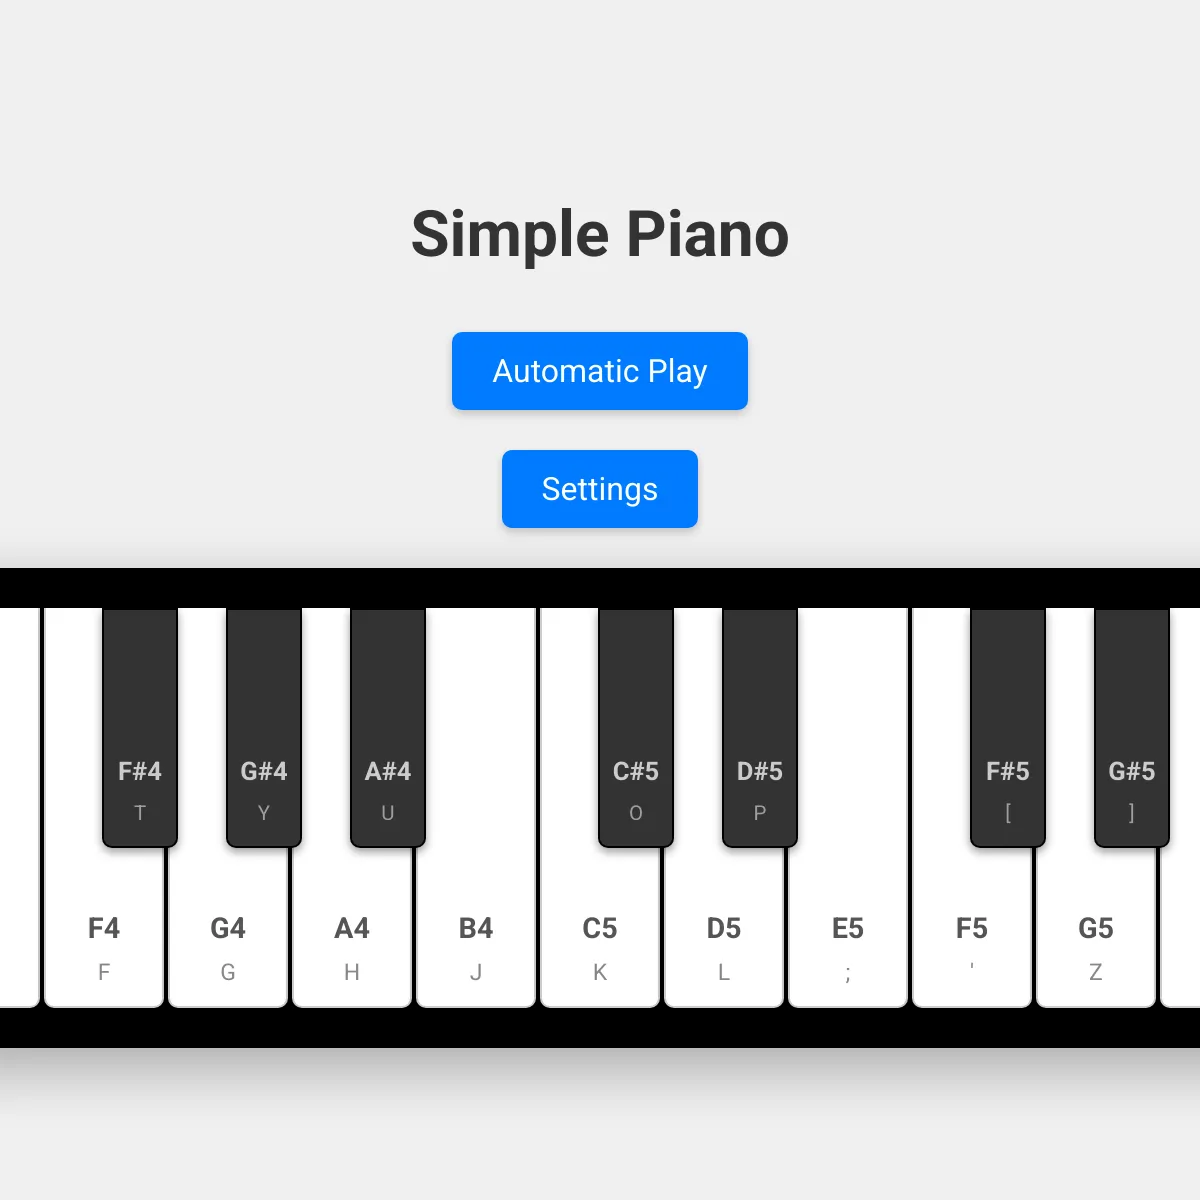Play the F#4 black key
Image resolution: width=1200 pixels, height=1200 pixels.
click(140, 728)
